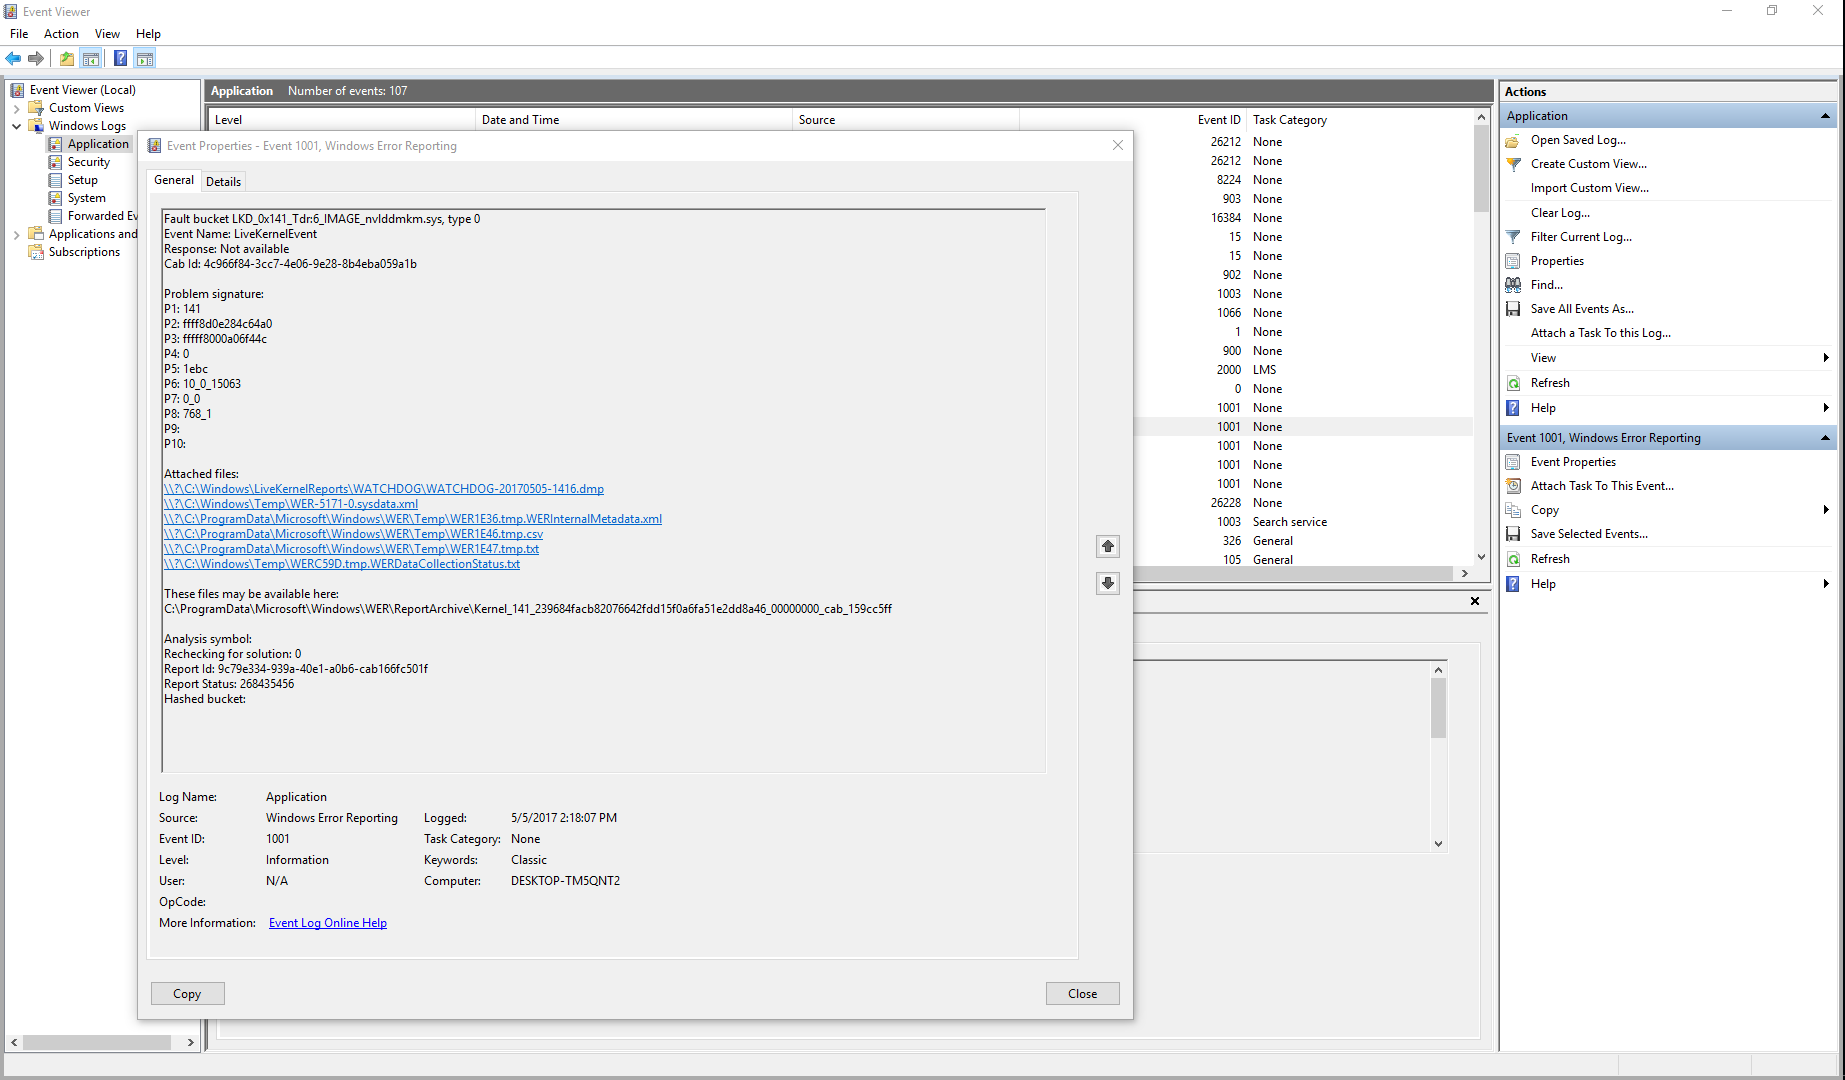Click console tree horizontal scrollbar right arrow
This screenshot has height=1080, width=1845.
pyautogui.click(x=190, y=1042)
